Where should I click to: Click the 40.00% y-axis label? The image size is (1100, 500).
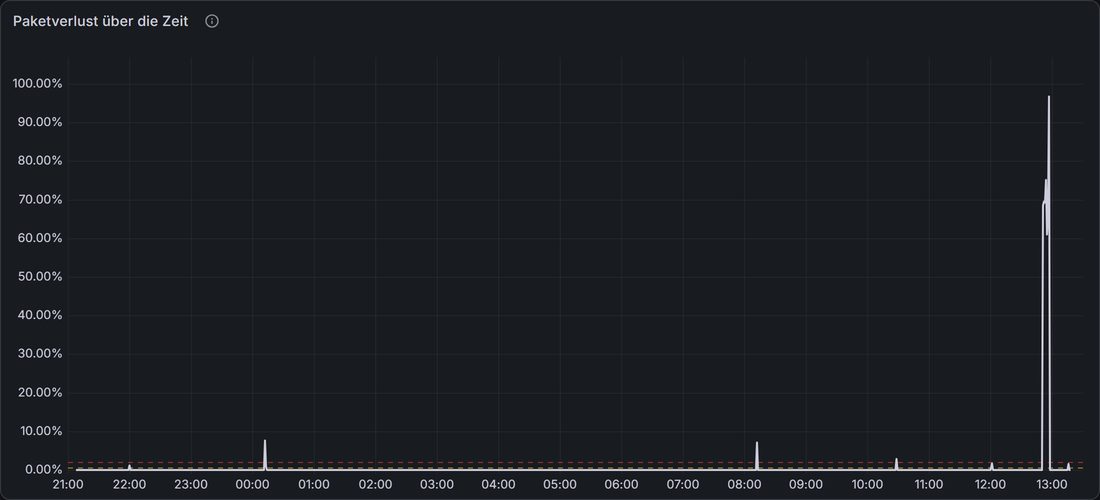pos(40,316)
